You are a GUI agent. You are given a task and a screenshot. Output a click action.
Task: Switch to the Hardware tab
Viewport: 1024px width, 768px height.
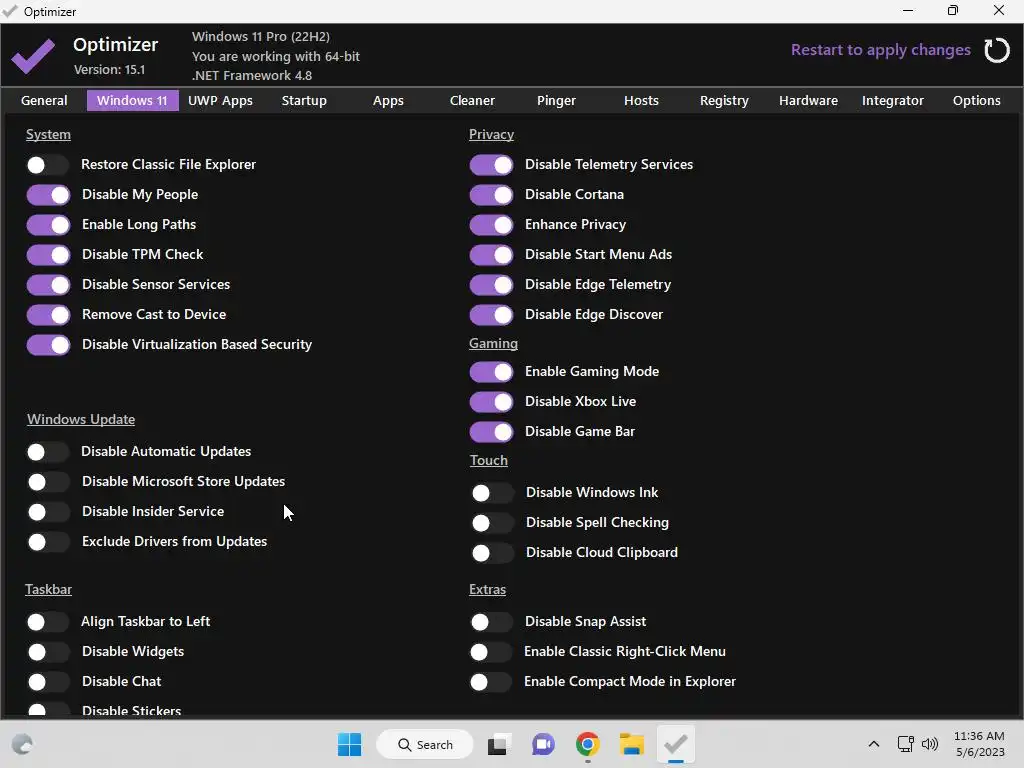point(808,101)
